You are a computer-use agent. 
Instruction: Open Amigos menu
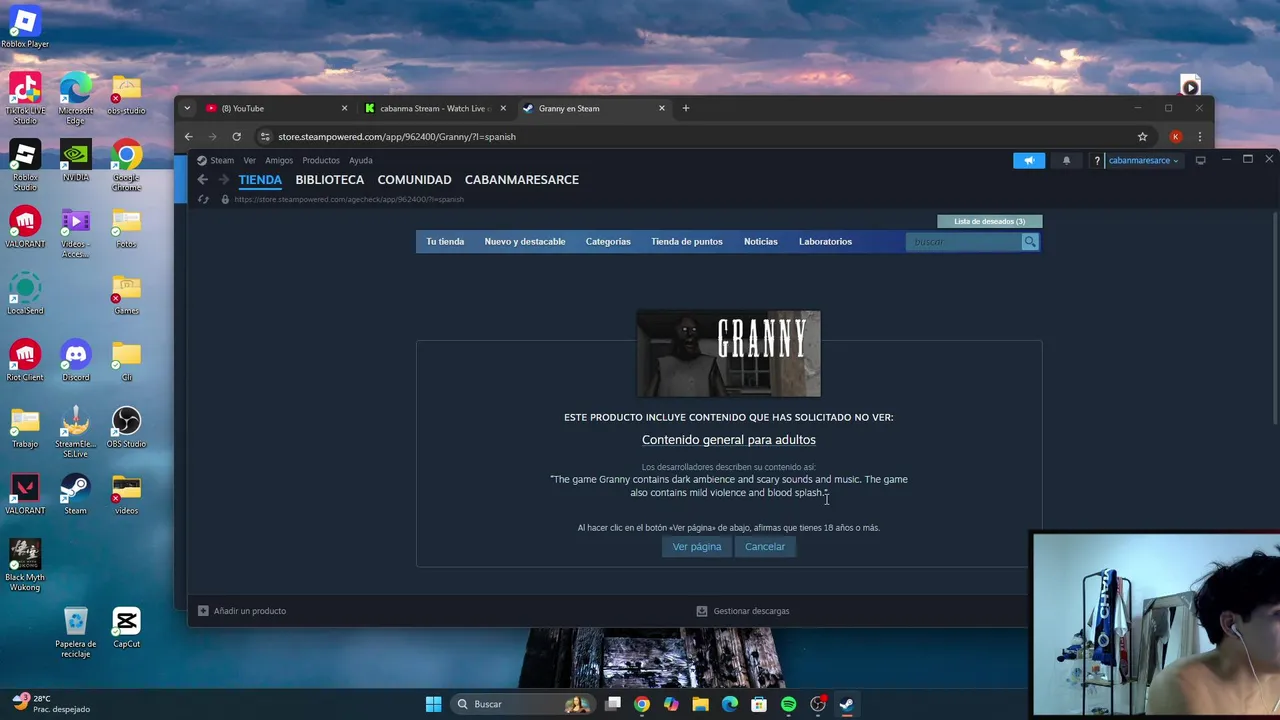click(279, 161)
